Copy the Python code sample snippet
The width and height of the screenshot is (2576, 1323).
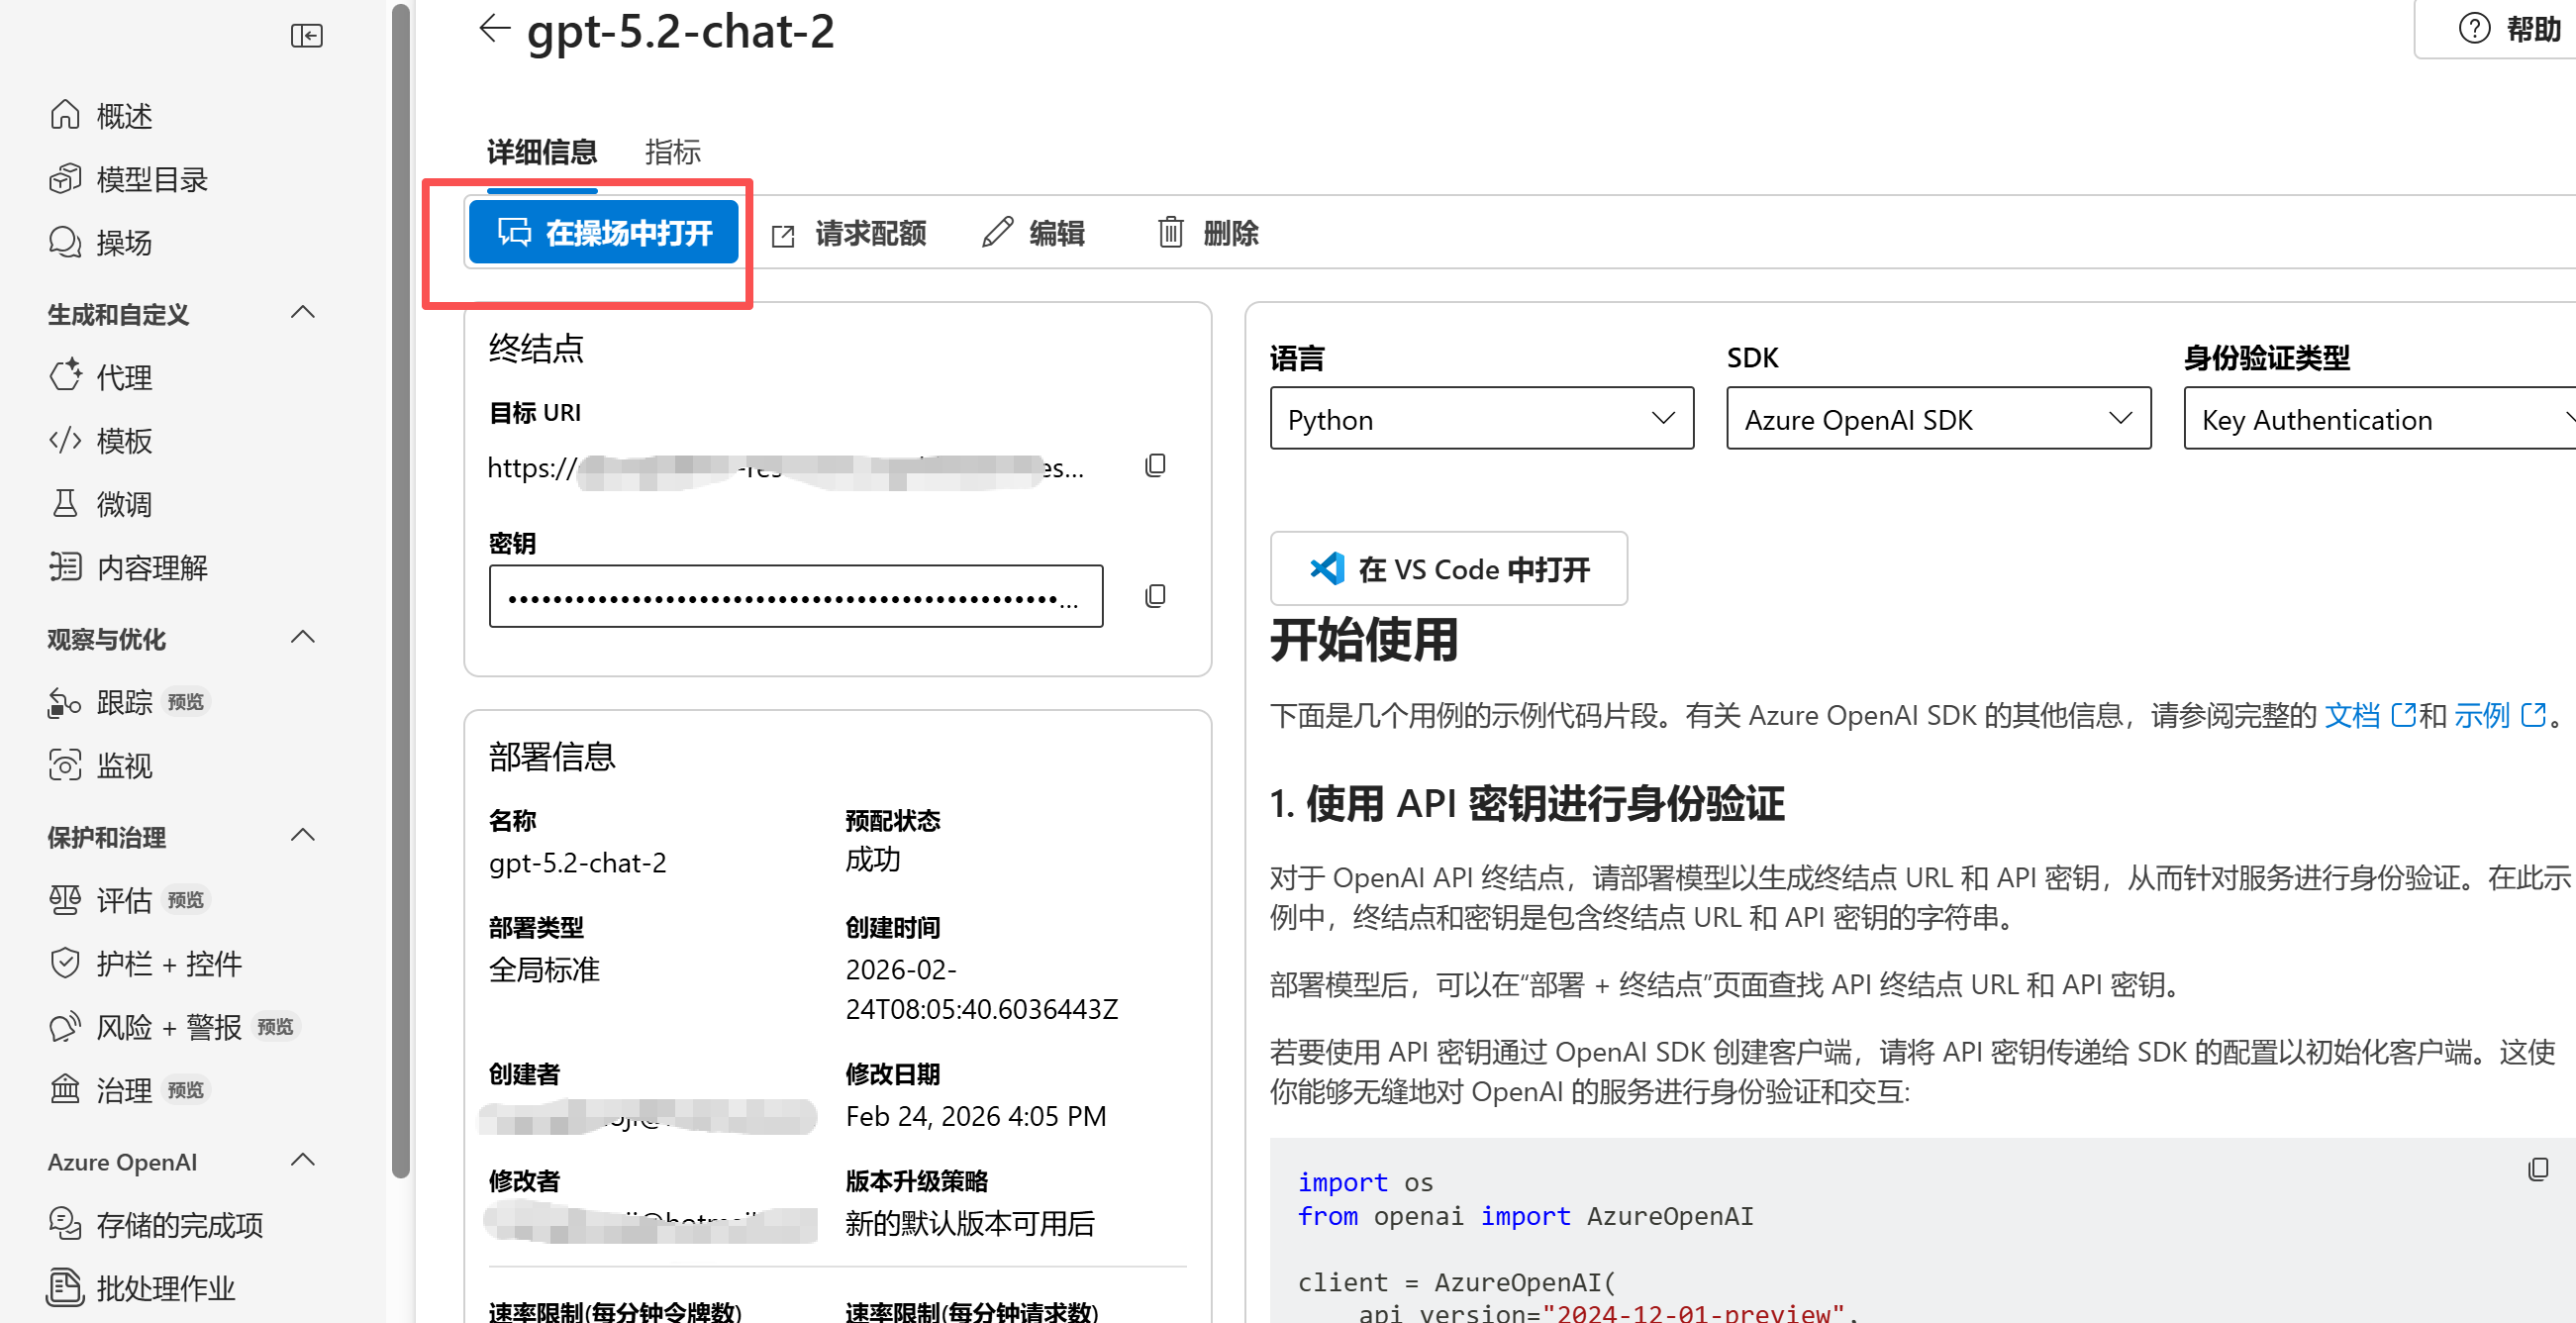tap(2537, 1169)
